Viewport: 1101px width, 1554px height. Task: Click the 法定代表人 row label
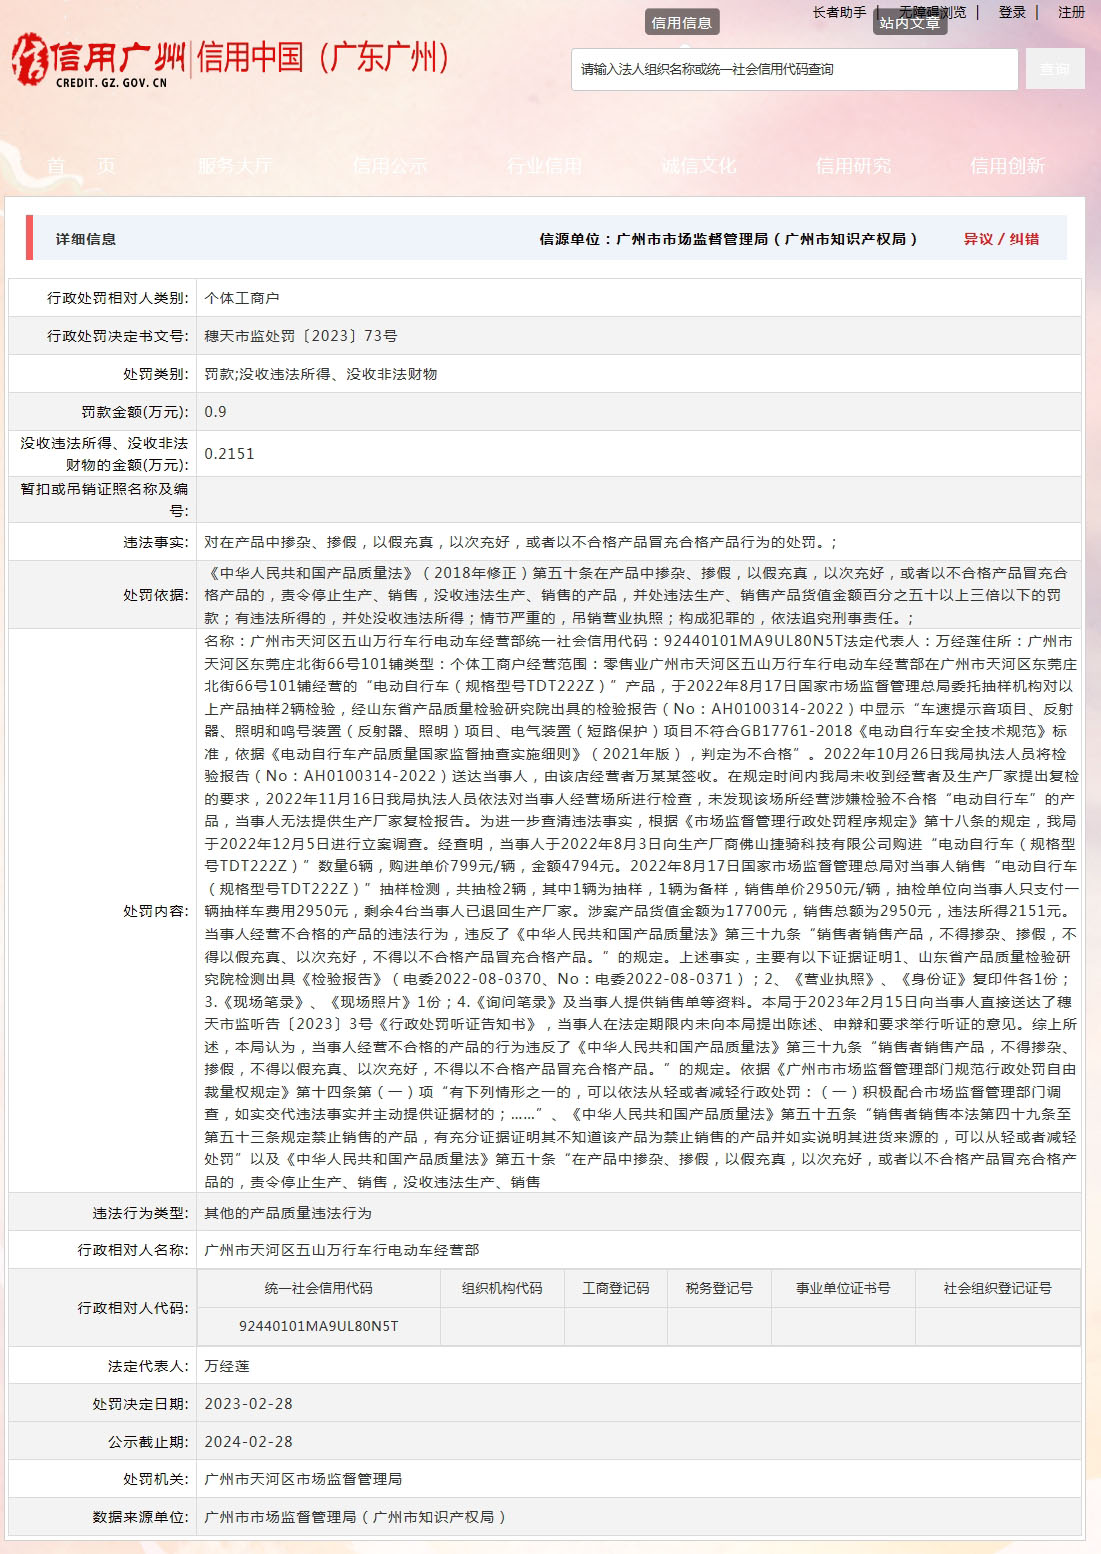148,1366
